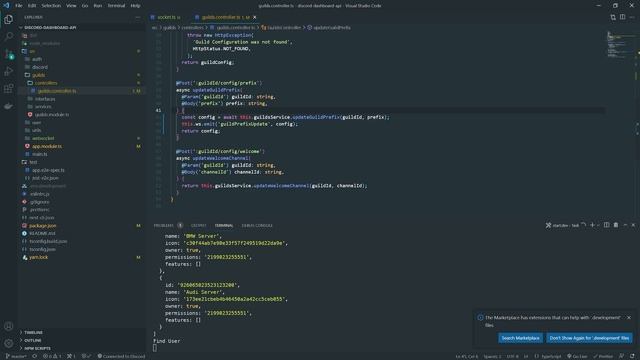Open the File menu

coord(19,6)
